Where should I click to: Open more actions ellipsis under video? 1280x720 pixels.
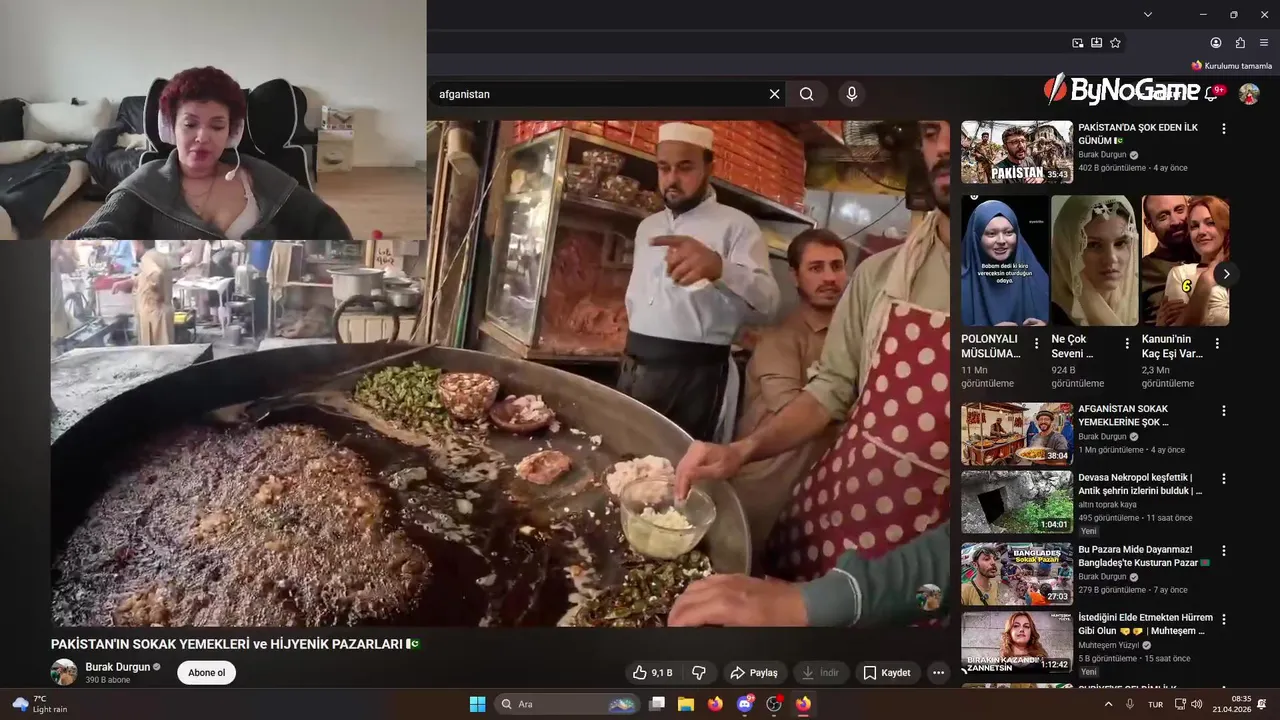pyautogui.click(x=938, y=673)
